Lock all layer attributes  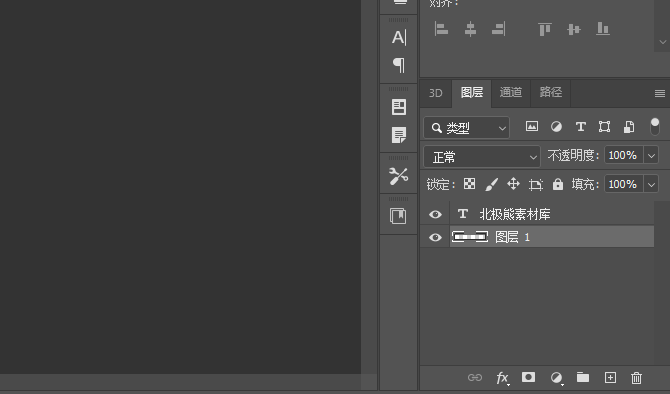pos(558,184)
